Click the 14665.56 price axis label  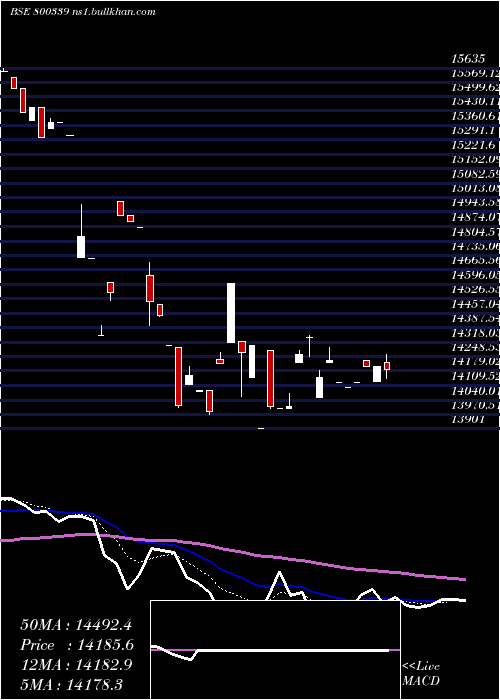[475, 260]
